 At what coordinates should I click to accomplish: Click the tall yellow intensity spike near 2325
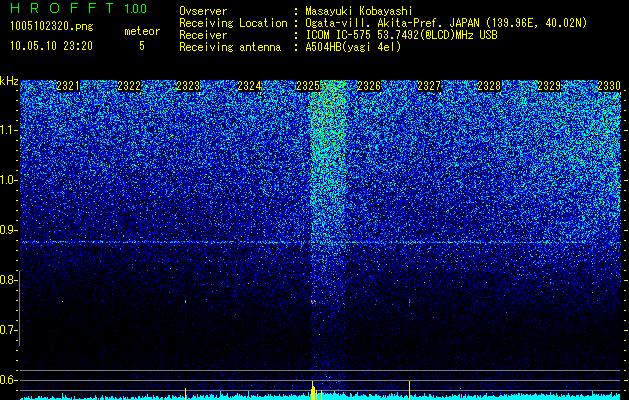(x=313, y=390)
